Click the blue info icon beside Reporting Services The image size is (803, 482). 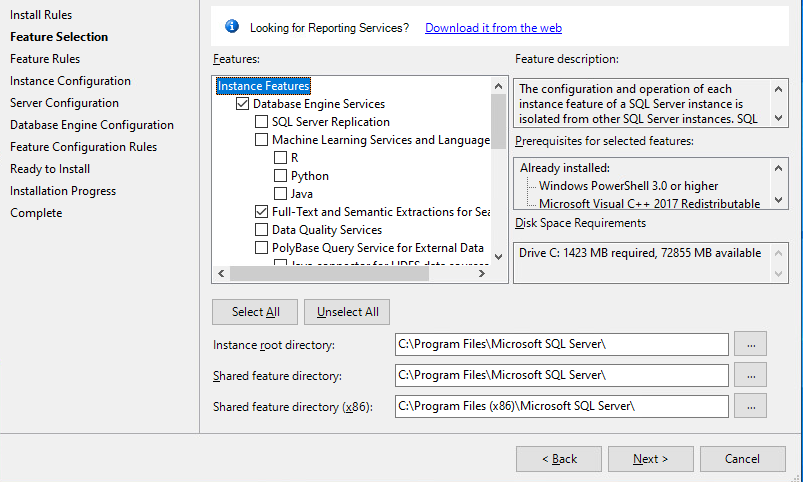pos(231,26)
